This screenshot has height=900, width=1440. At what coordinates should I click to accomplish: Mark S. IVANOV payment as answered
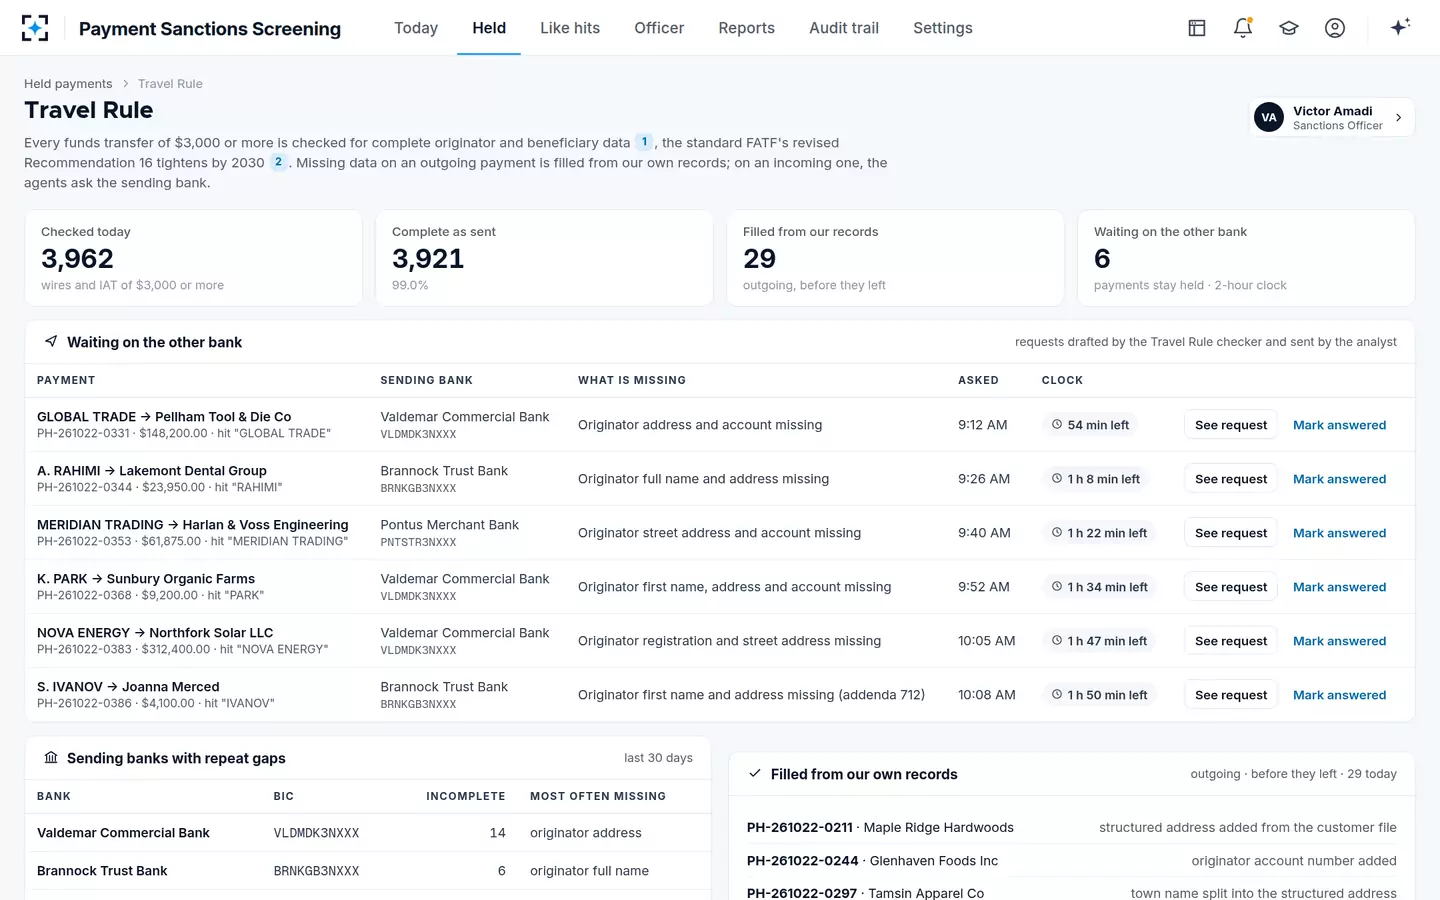[x=1339, y=695]
